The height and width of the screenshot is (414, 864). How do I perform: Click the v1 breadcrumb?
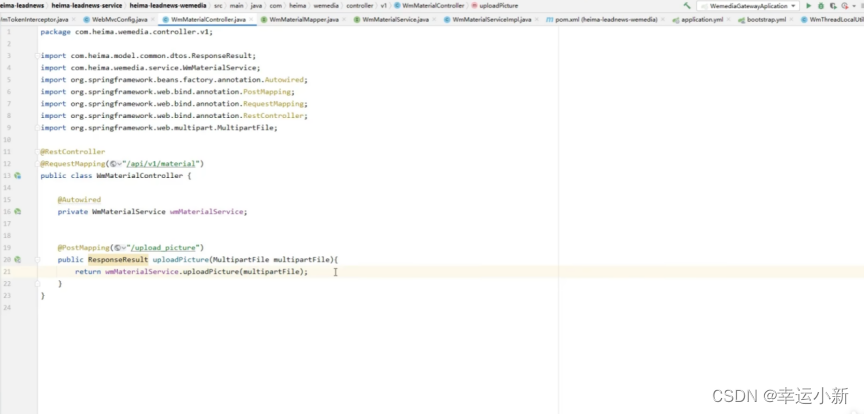(383, 6)
